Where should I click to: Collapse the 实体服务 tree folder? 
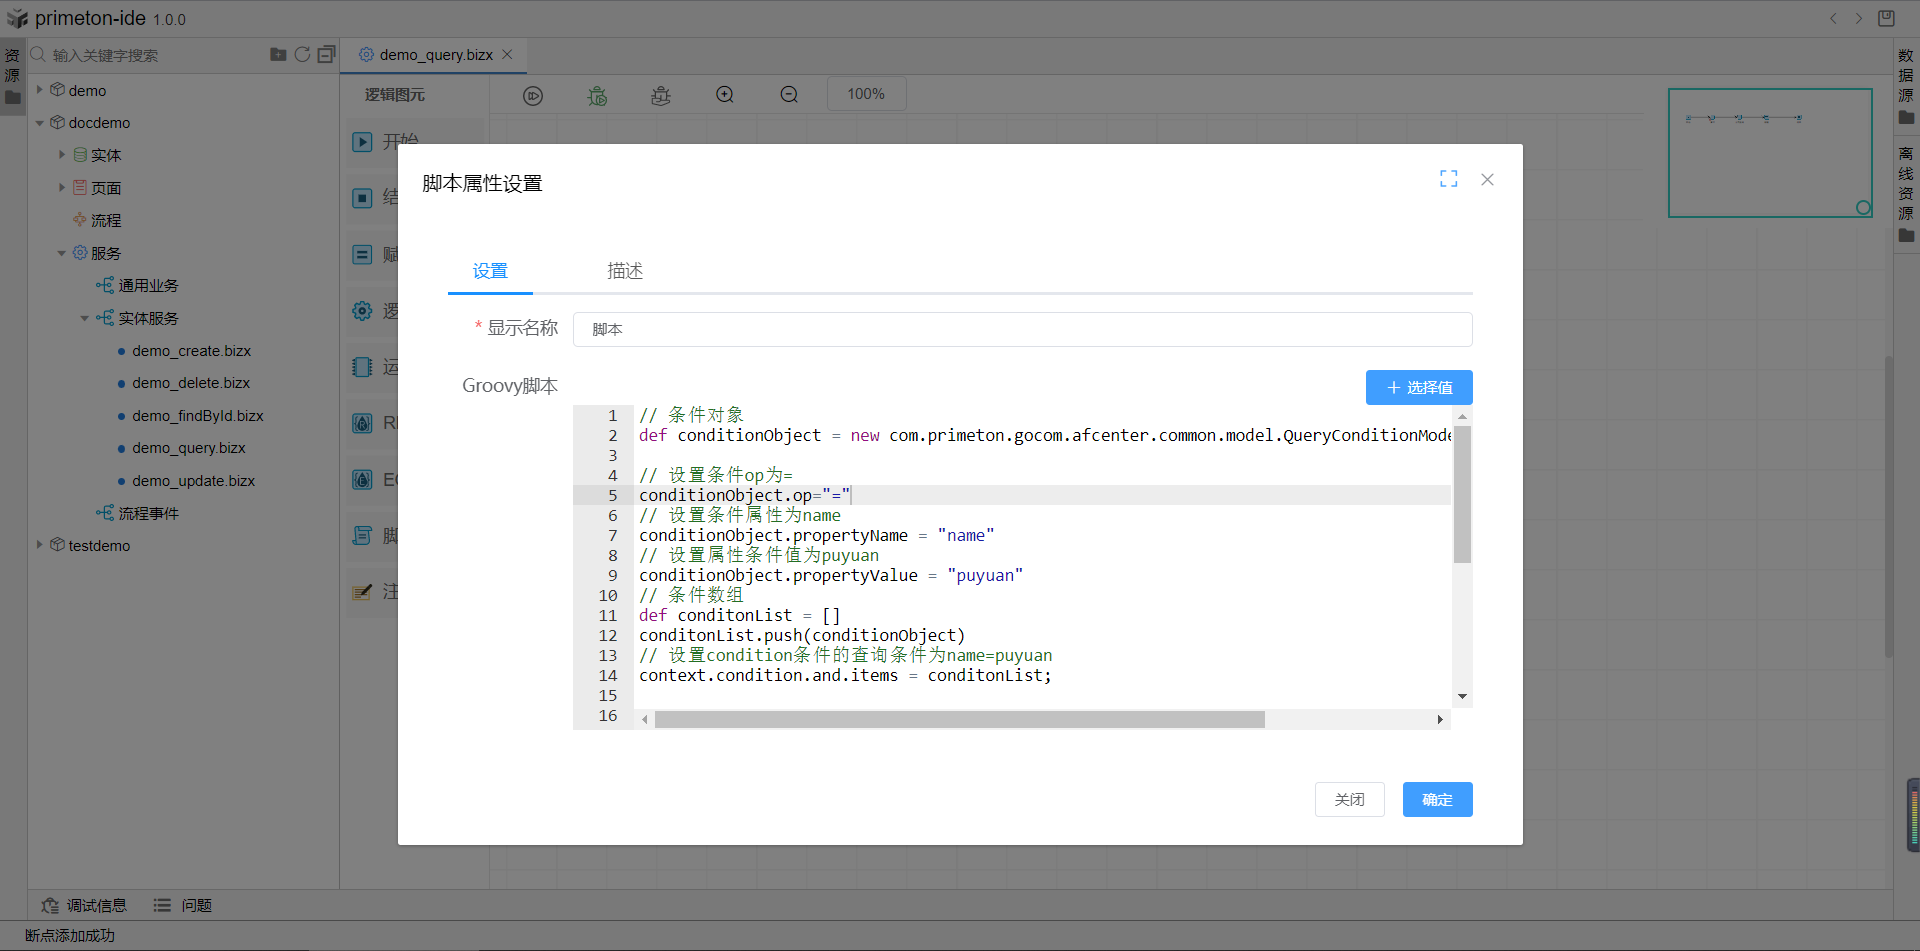pos(85,319)
